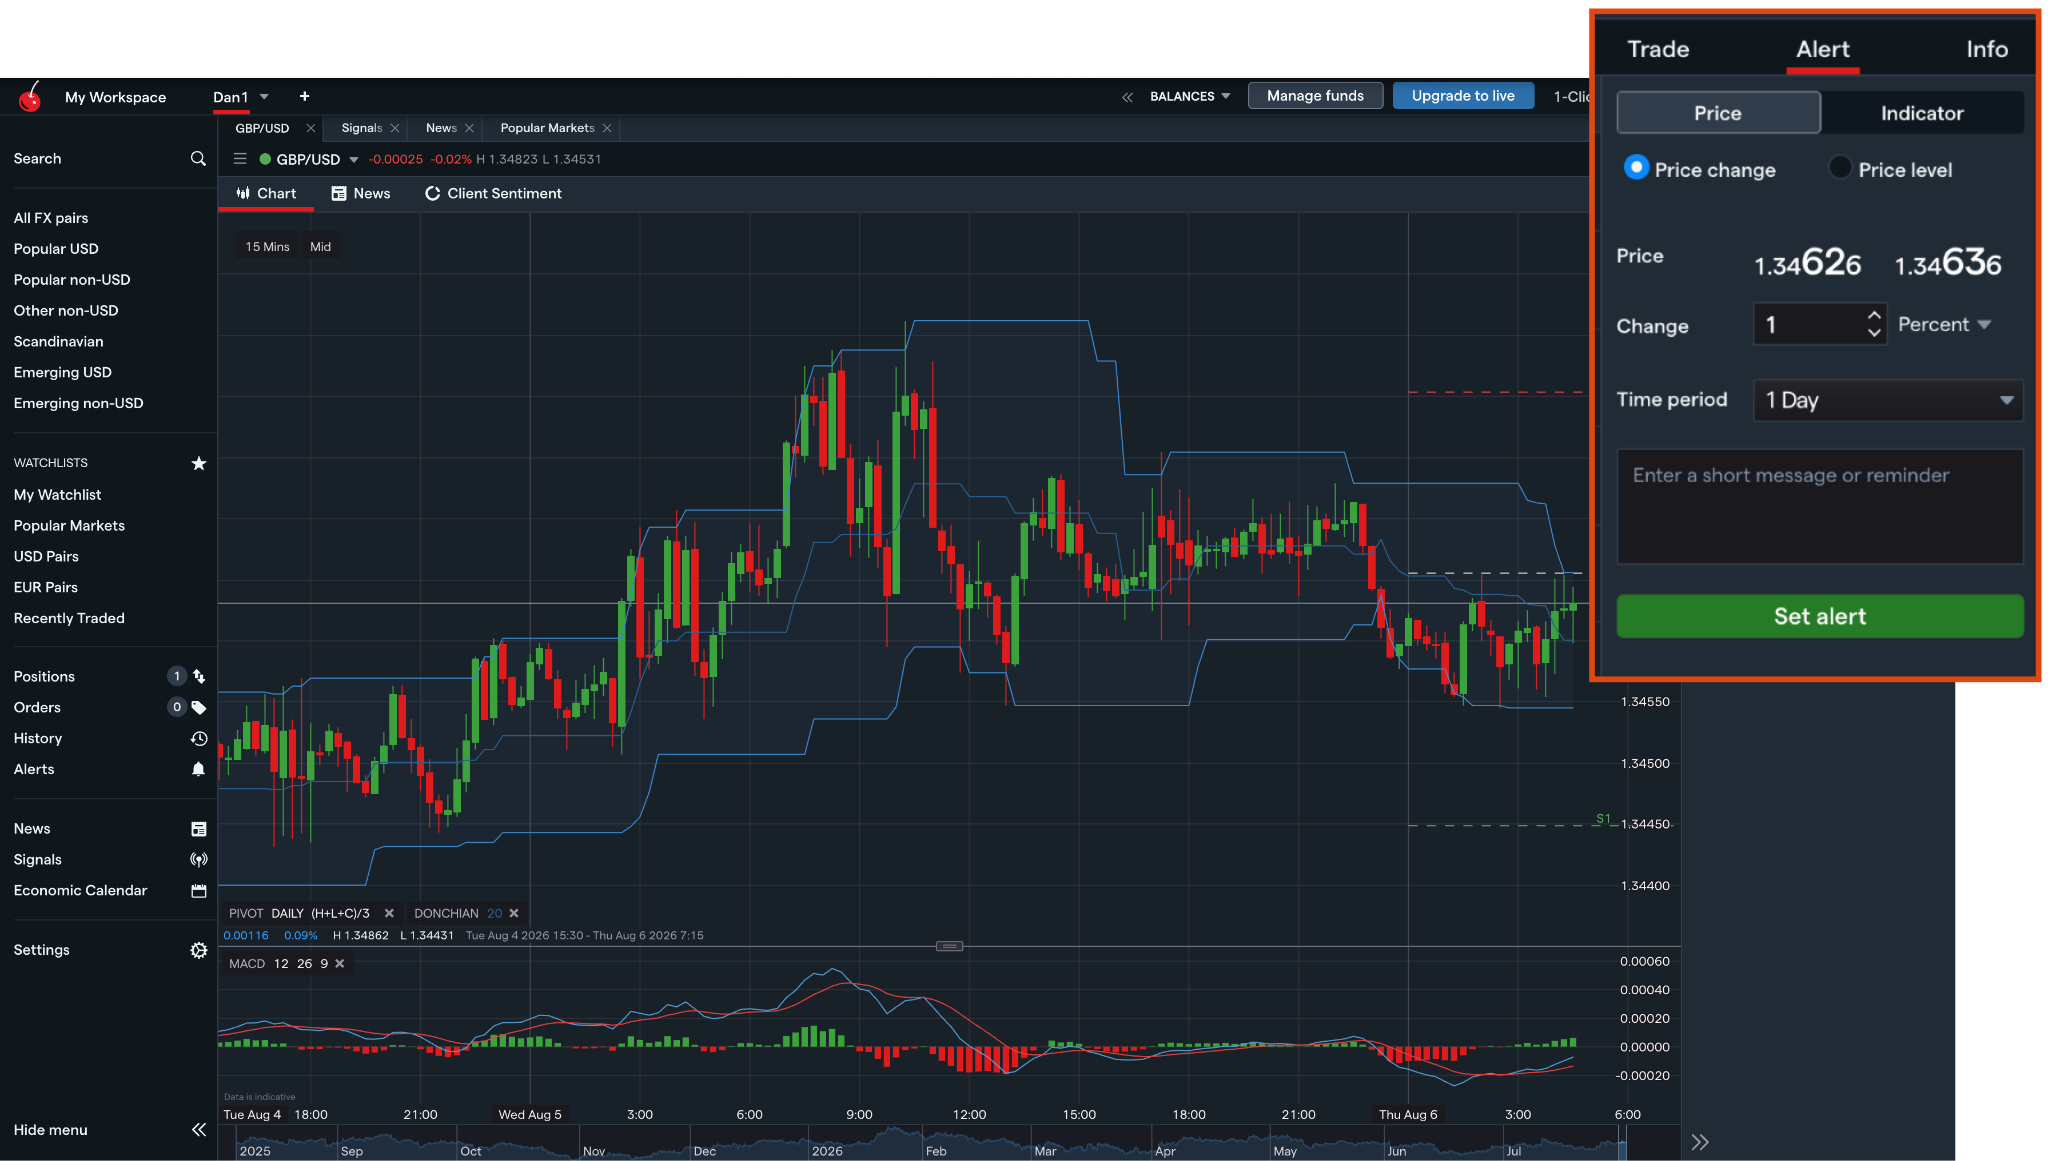Click the DONCHIAN period value 20
2048x1161 pixels.
click(x=495, y=913)
